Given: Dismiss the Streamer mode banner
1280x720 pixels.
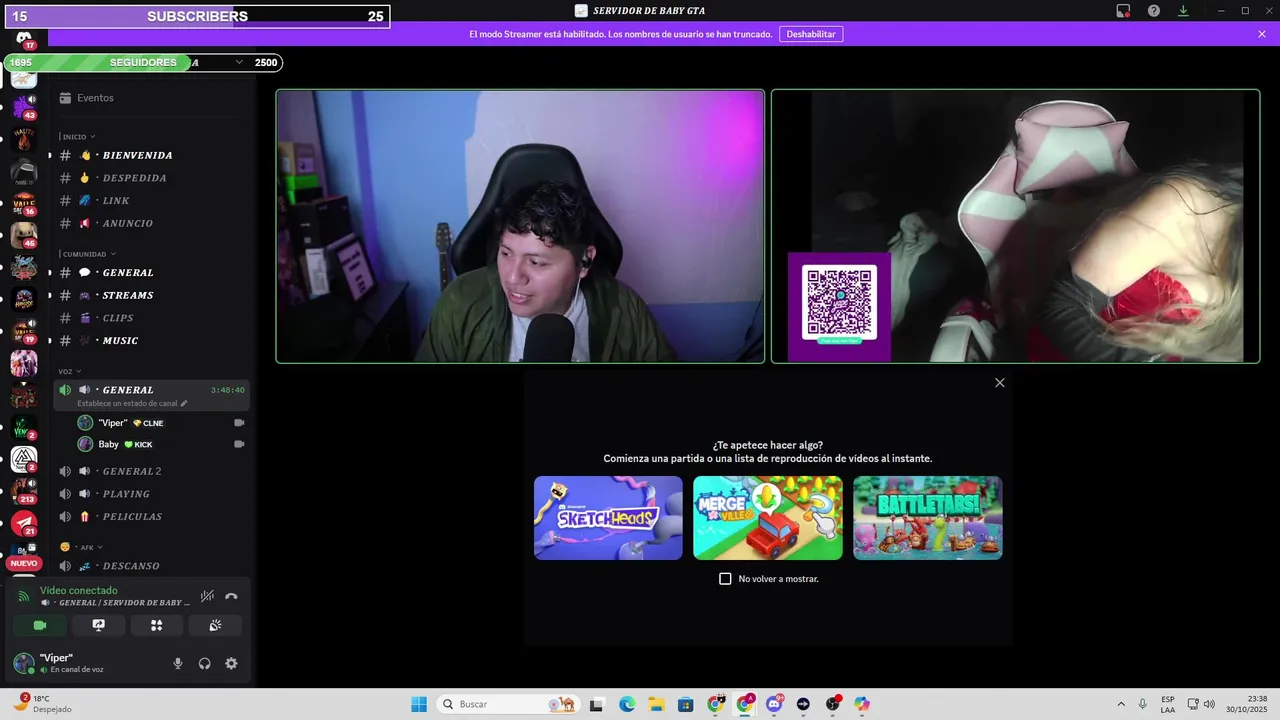Looking at the screenshot, I should (x=1262, y=34).
